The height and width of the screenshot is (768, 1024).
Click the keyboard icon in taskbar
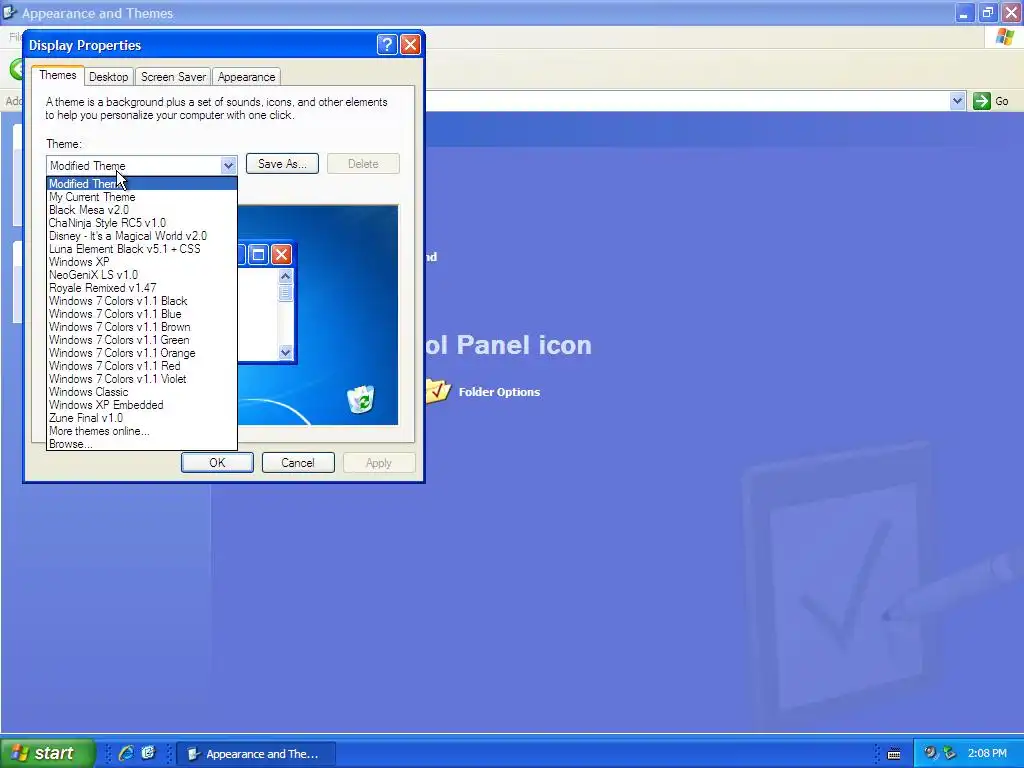[x=894, y=754]
